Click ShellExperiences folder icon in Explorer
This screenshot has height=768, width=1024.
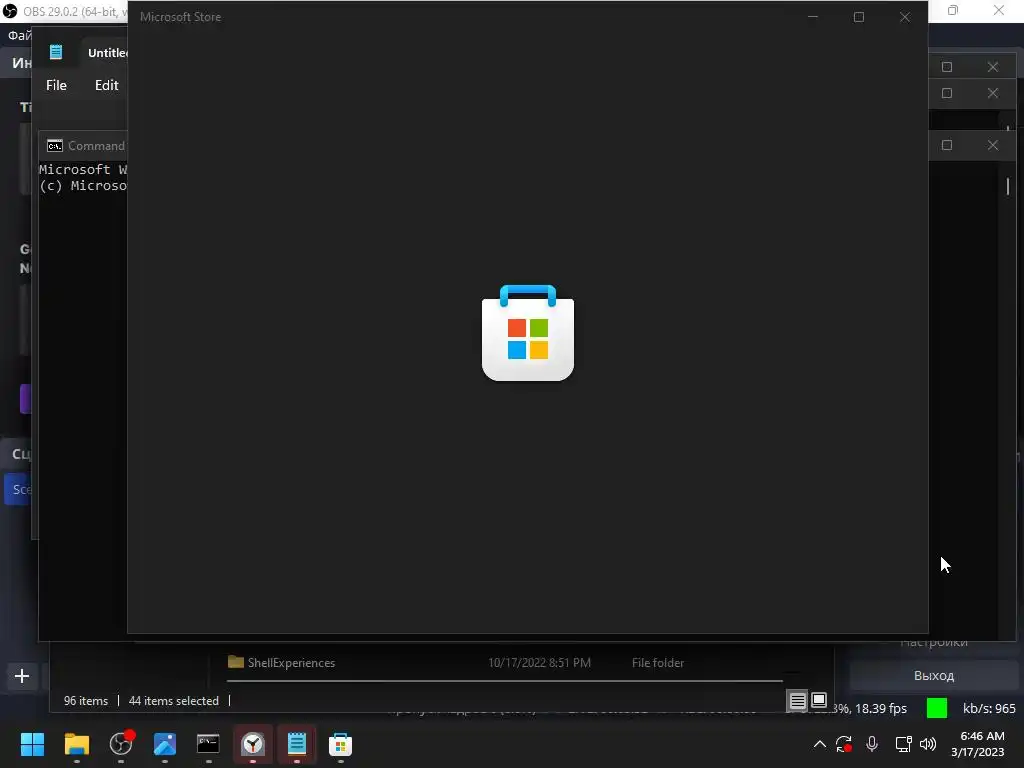click(236, 662)
